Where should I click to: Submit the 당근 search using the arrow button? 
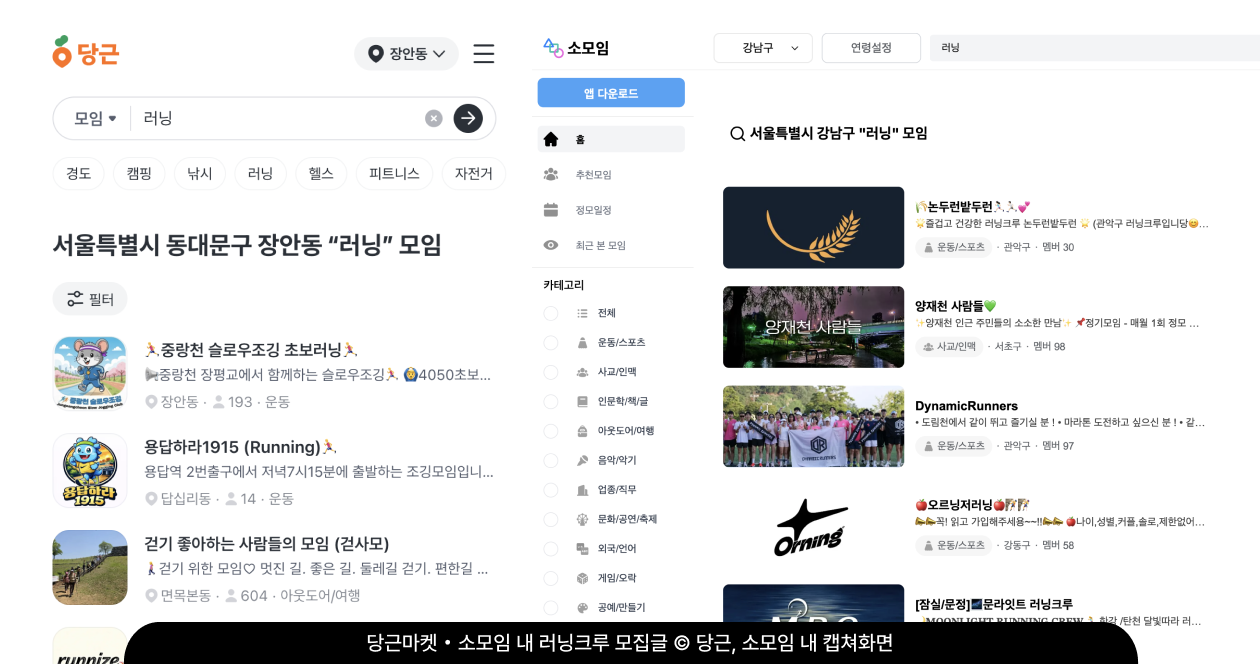click(x=468, y=118)
